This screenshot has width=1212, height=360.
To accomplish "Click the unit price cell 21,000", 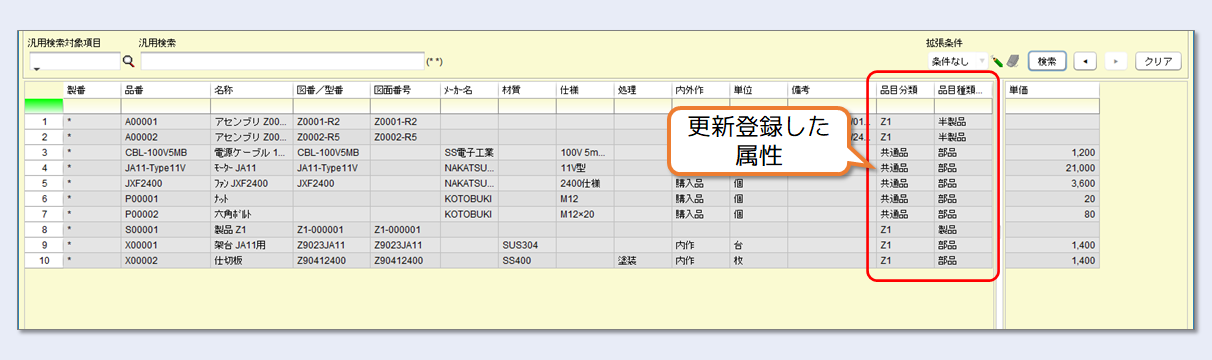I will [x=1052, y=168].
